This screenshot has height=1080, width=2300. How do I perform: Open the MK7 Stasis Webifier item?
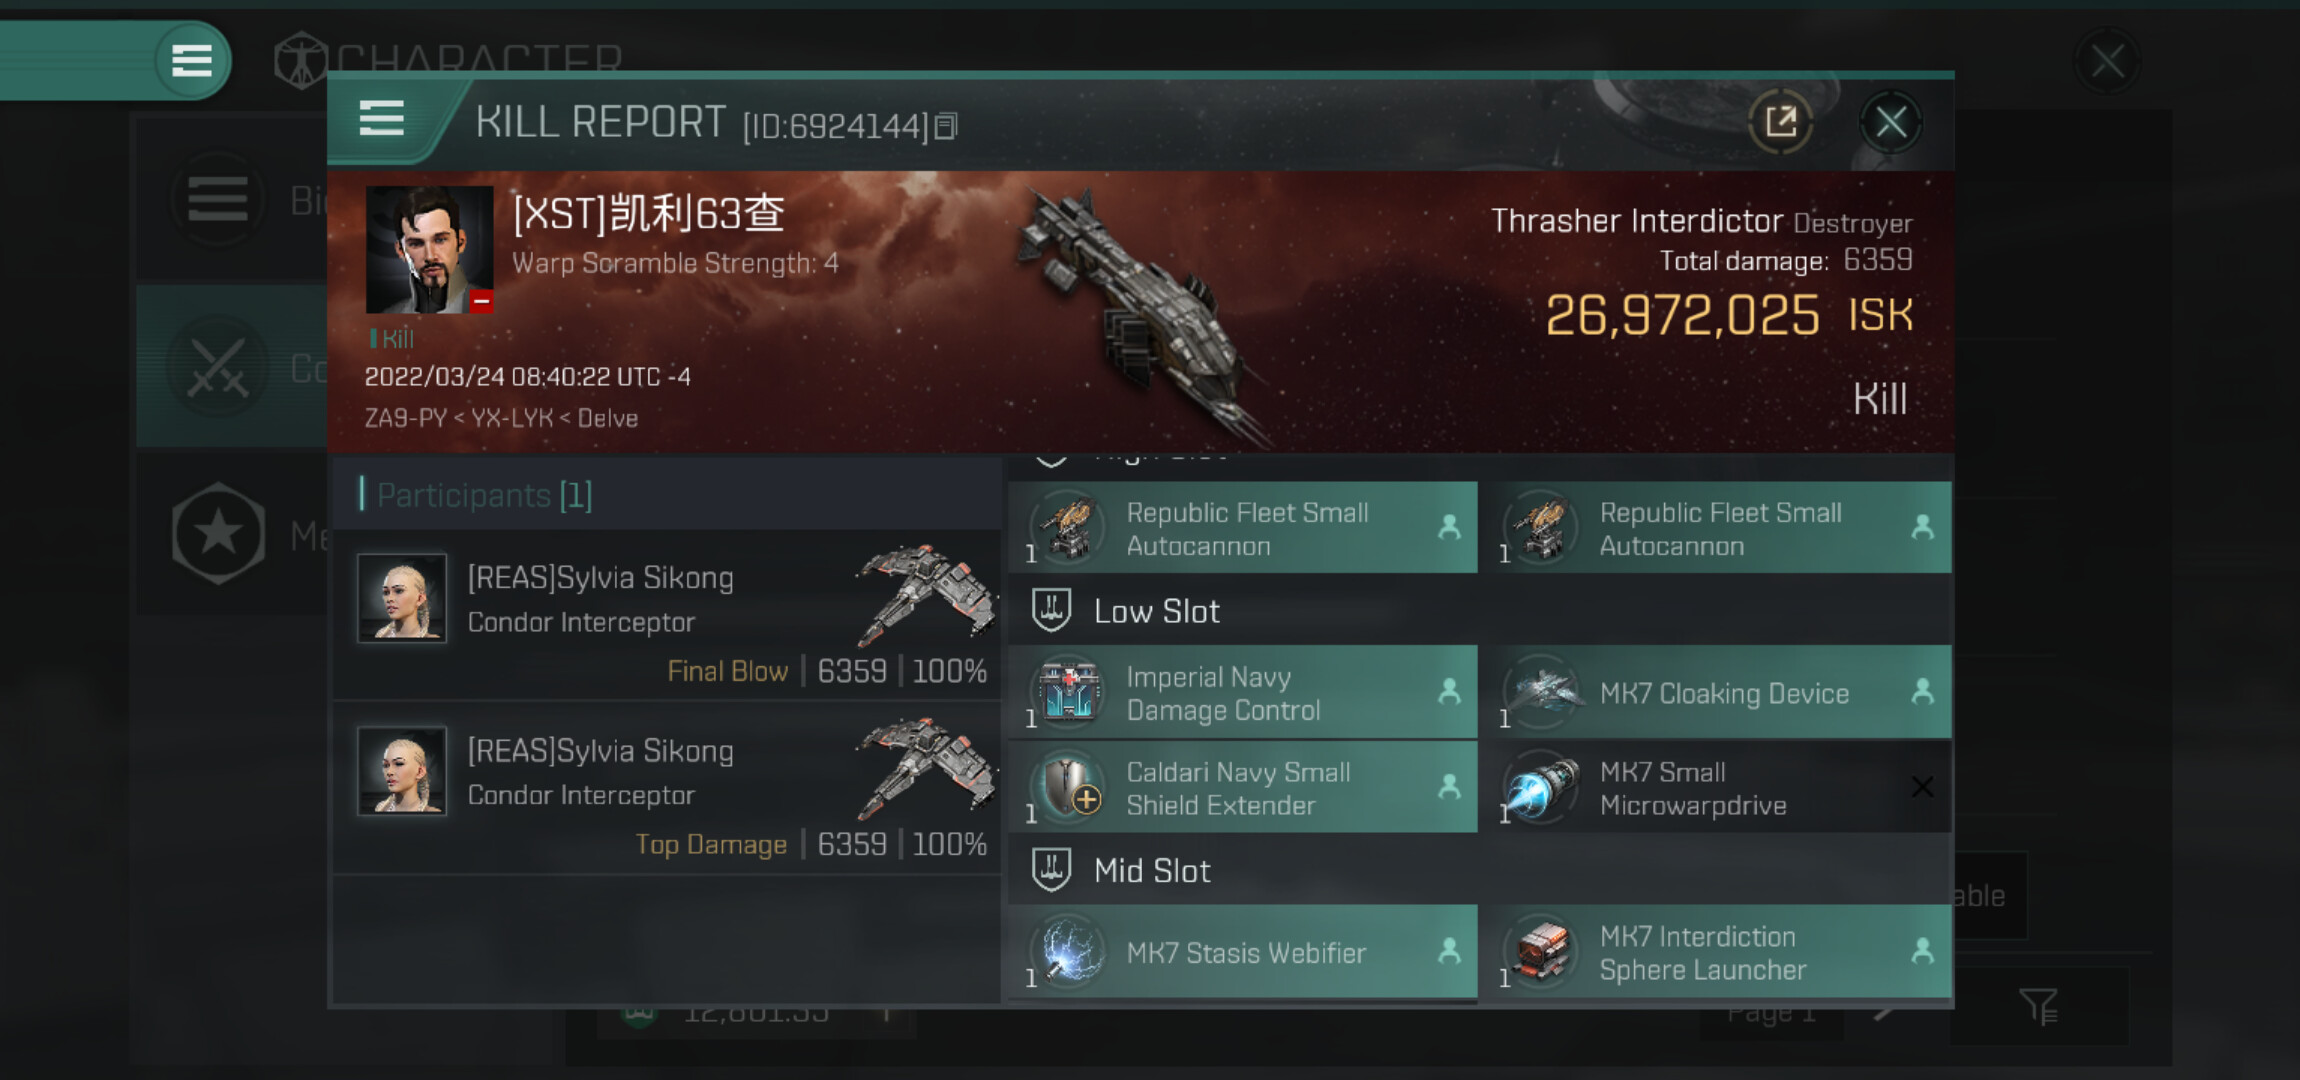click(x=1243, y=952)
